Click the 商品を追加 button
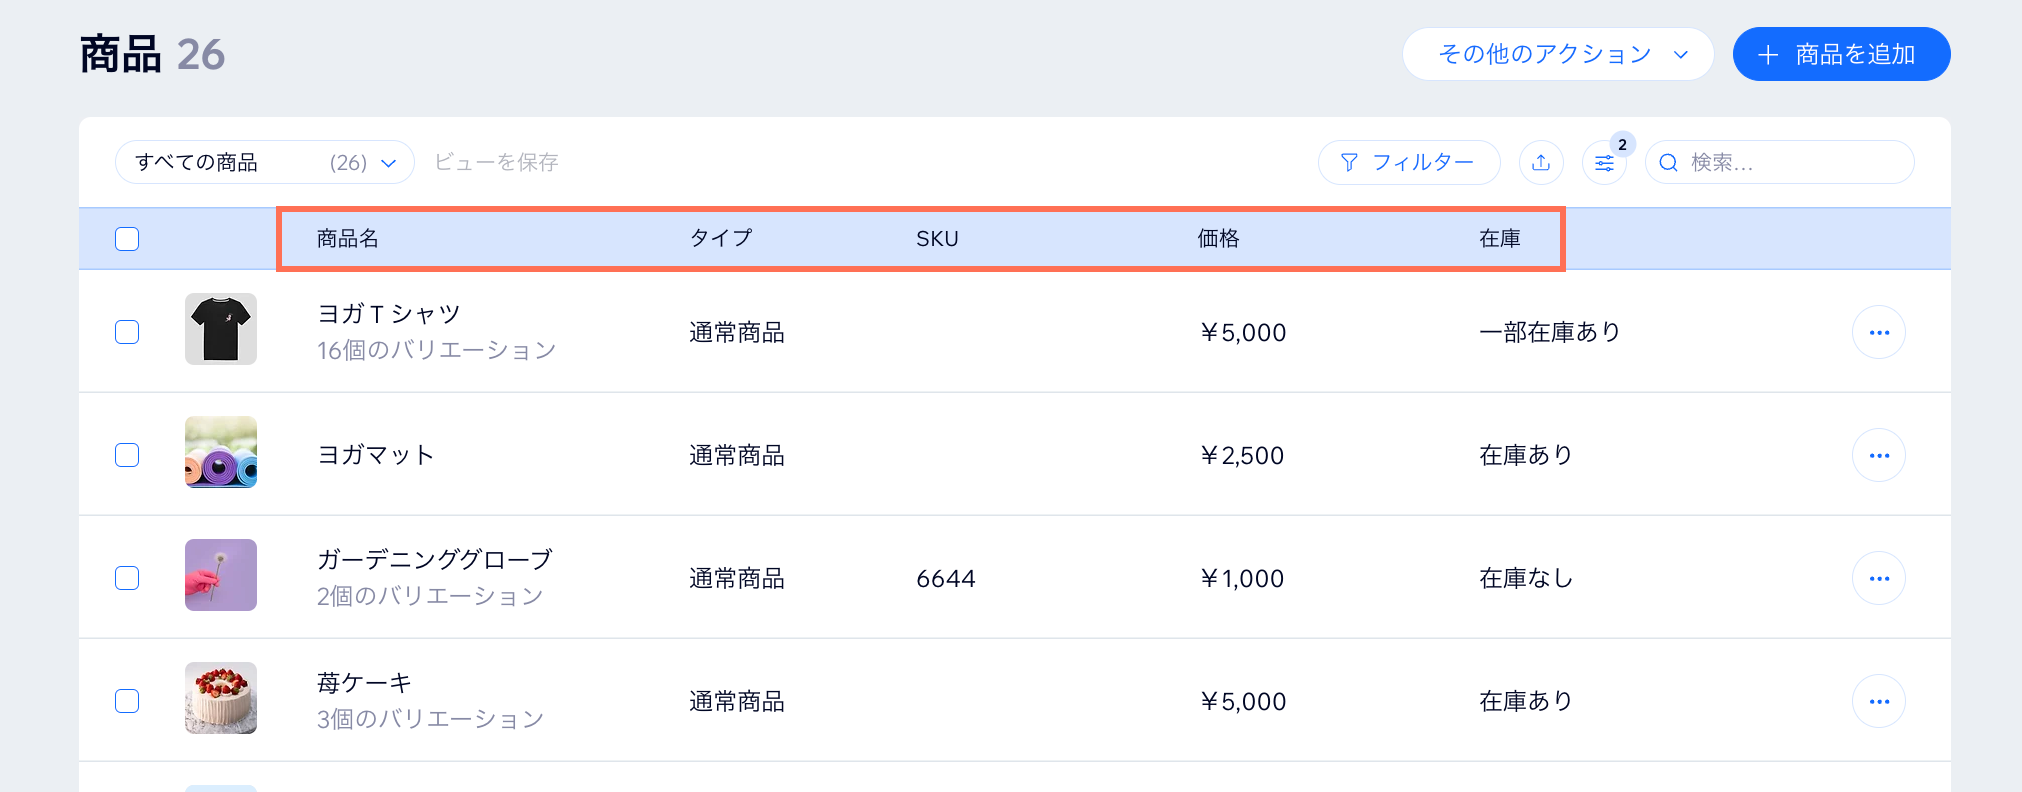The width and height of the screenshot is (2022, 792). (1841, 54)
